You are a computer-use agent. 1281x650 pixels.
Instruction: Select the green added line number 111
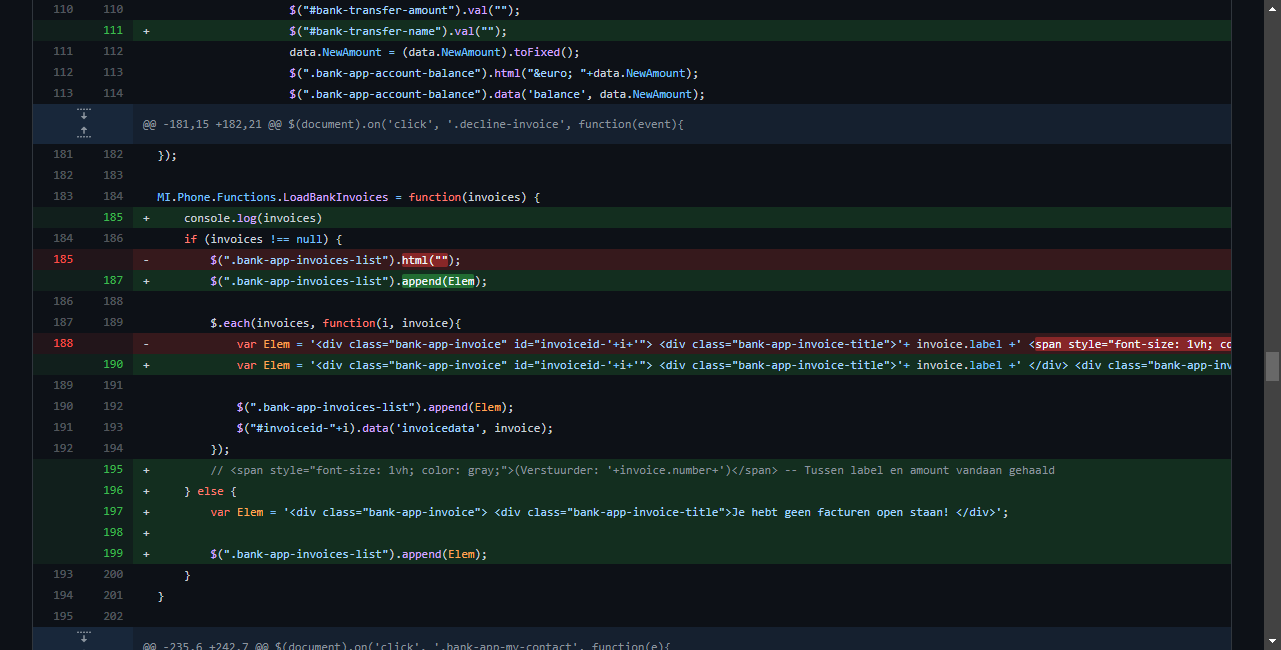[112, 31]
